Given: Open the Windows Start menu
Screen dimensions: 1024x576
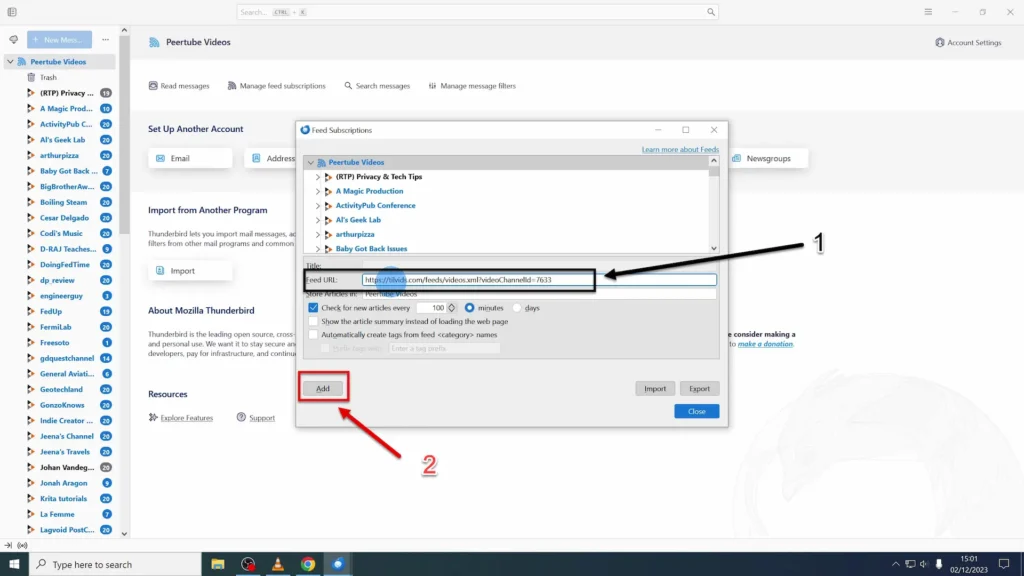Looking at the screenshot, I should 14,564.
